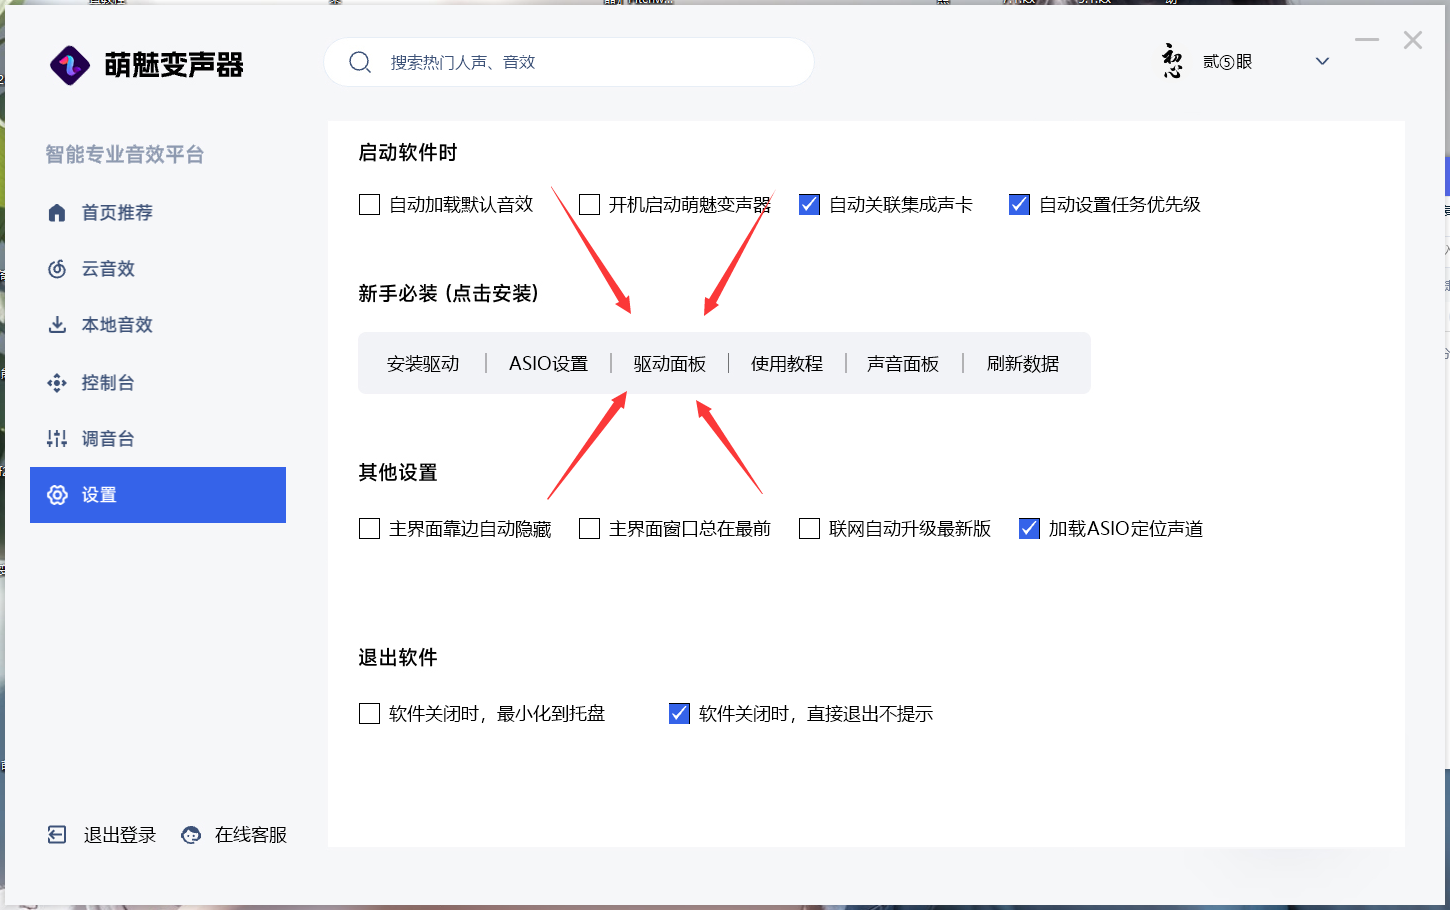Viewport: 1450px width, 910px height.
Task: Click the mixer sliders icon beside 调音台
Action: point(57,439)
